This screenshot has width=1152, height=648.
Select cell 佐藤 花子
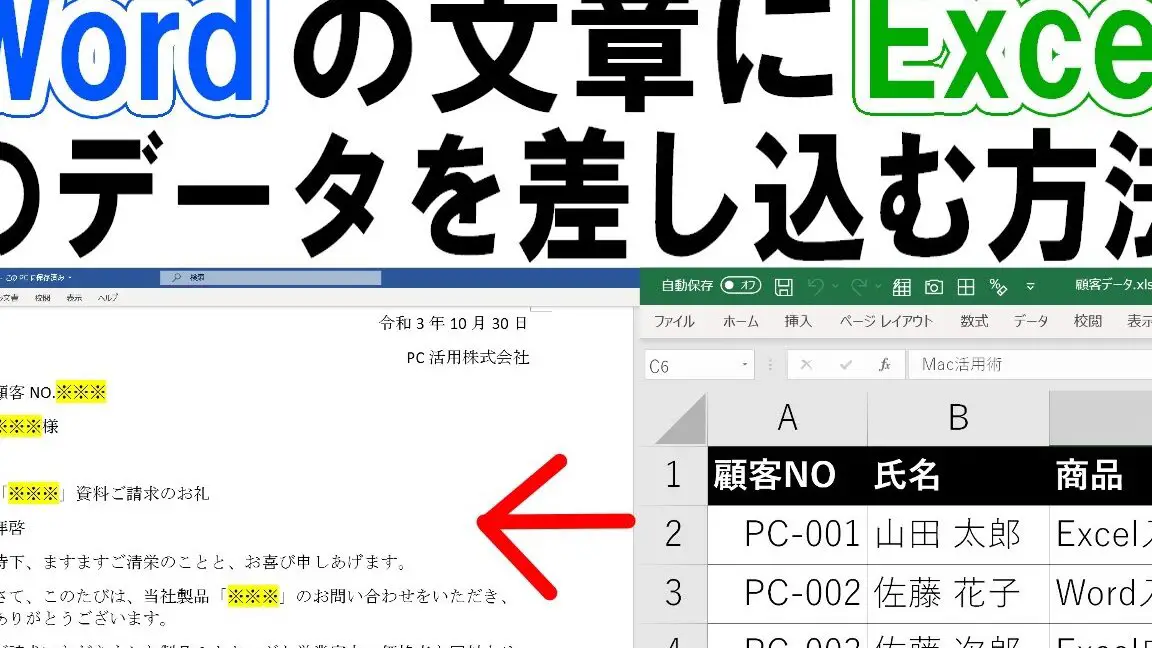[x=958, y=593]
